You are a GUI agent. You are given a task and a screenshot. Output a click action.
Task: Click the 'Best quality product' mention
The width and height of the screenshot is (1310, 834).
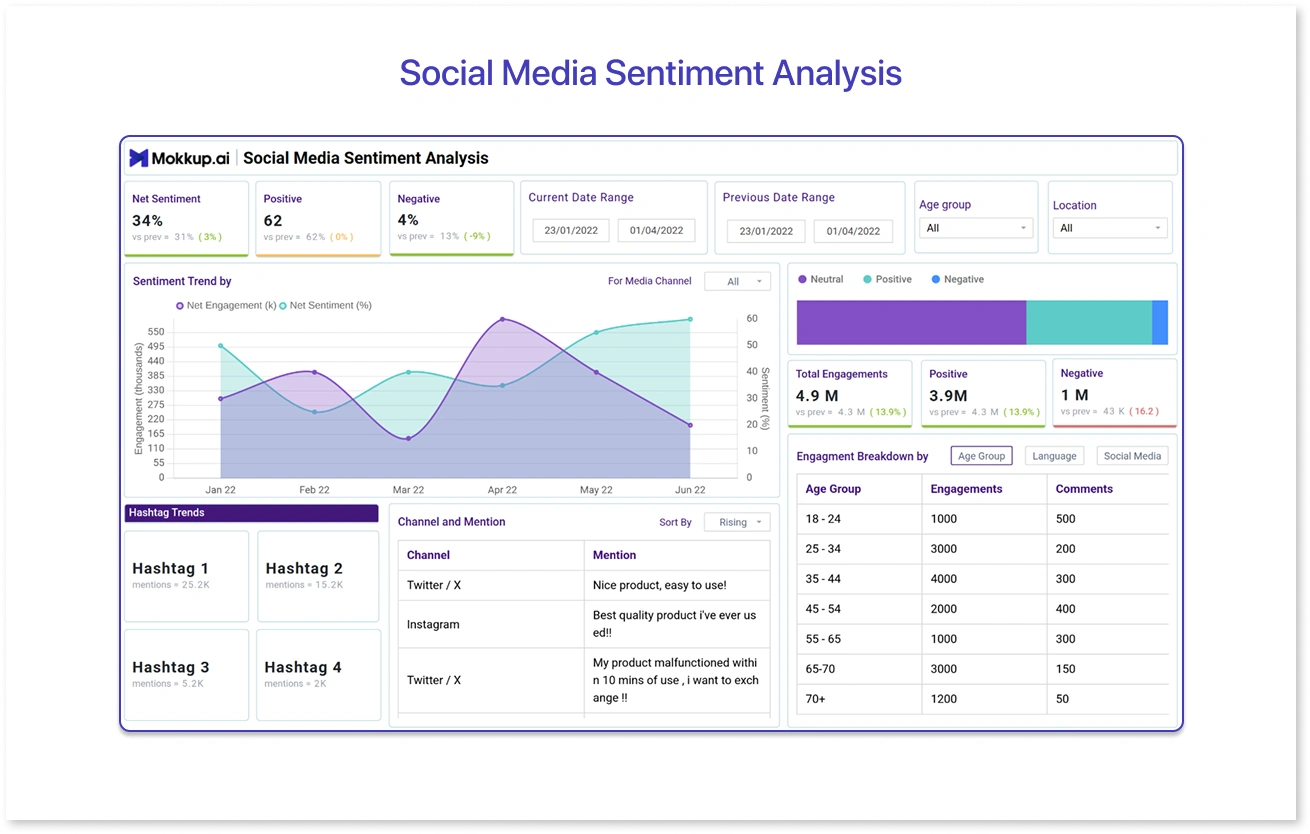coord(675,624)
